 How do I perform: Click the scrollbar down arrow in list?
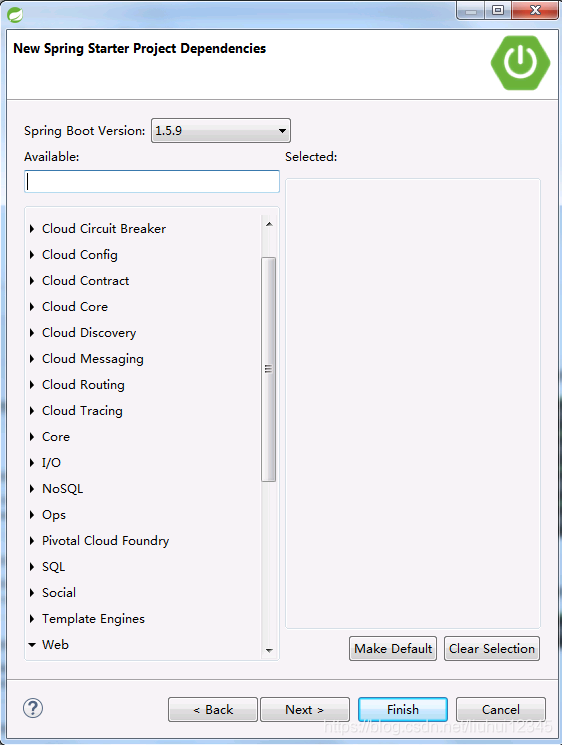(x=269, y=650)
